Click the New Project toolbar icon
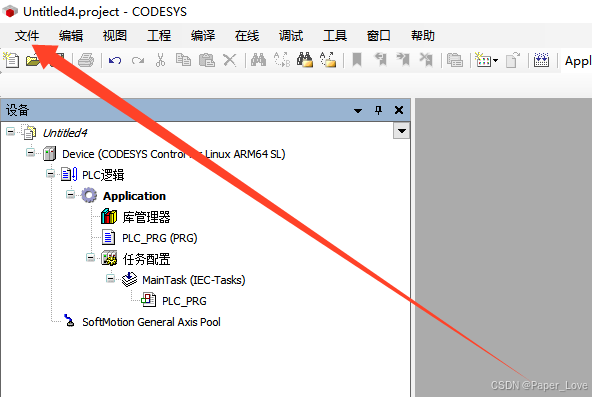The image size is (592, 397). (11, 60)
